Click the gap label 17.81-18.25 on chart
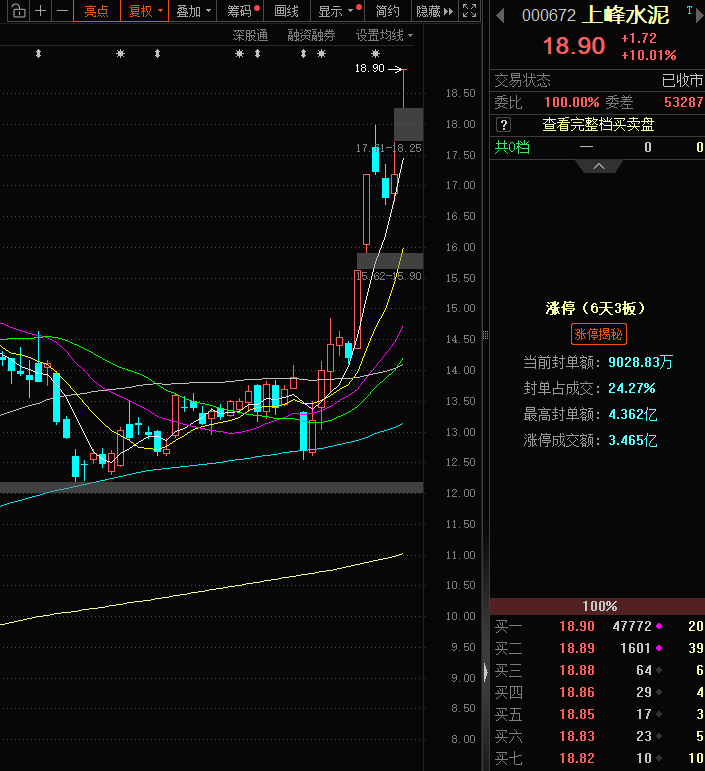Viewport: 705px width, 771px height. tap(388, 148)
